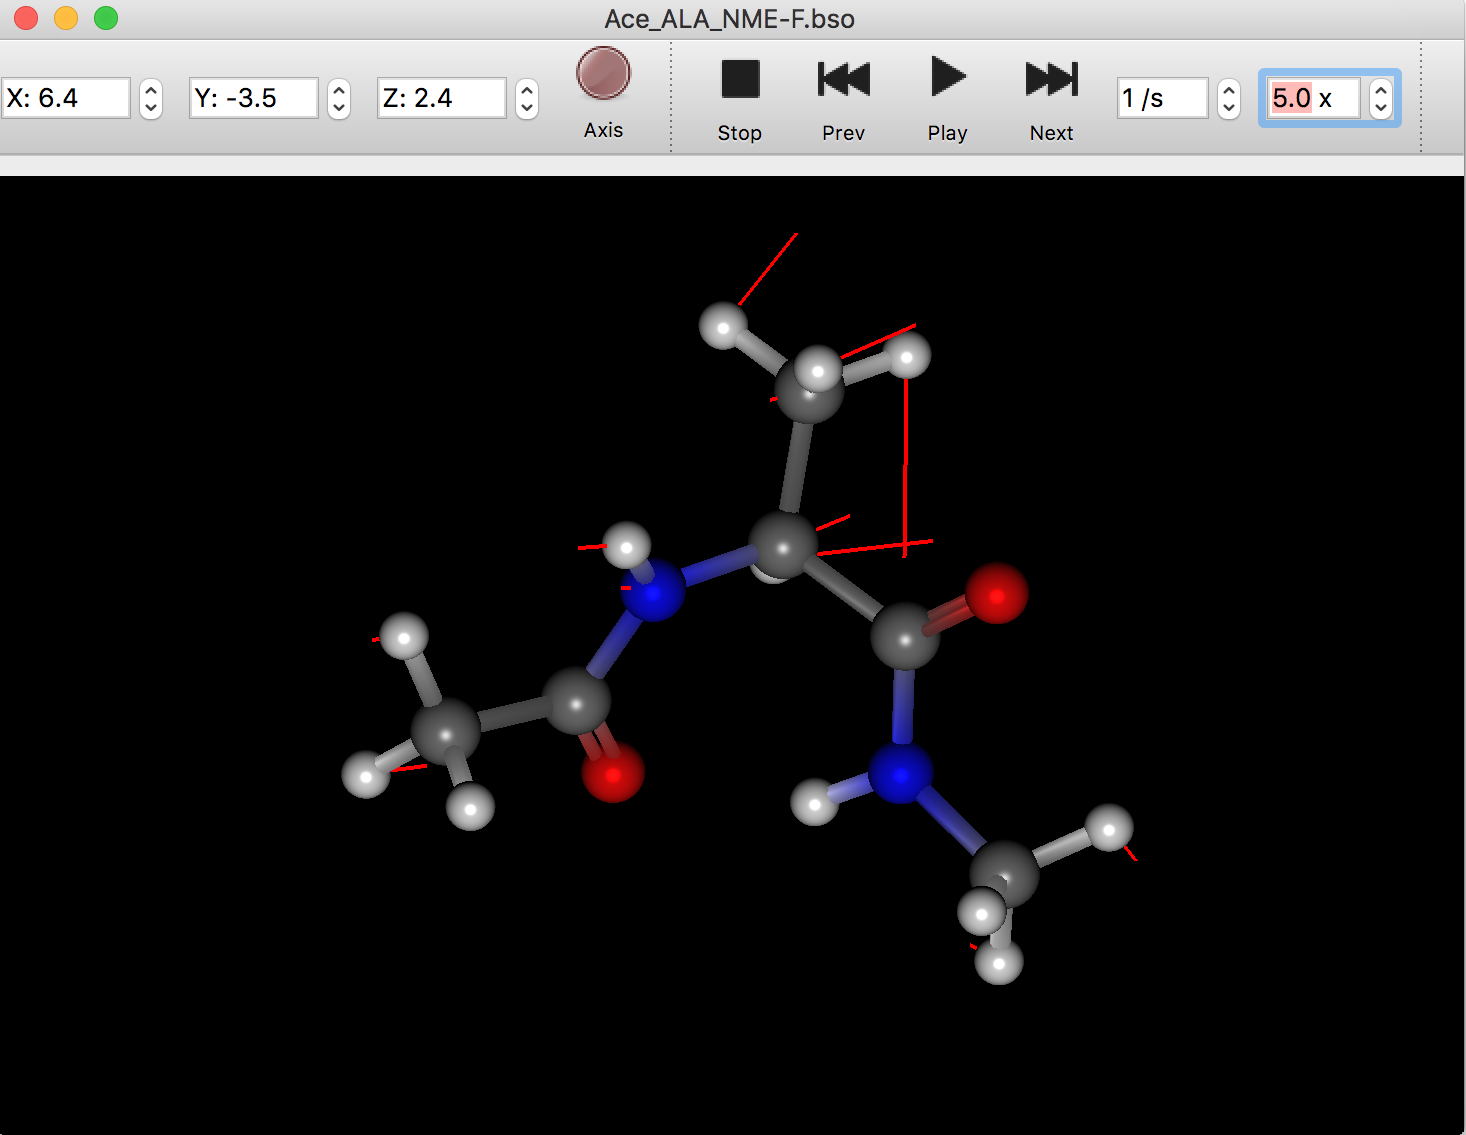1466x1135 pixels.
Task: Click the lower-left red oxygen atom
Action: click(613, 772)
